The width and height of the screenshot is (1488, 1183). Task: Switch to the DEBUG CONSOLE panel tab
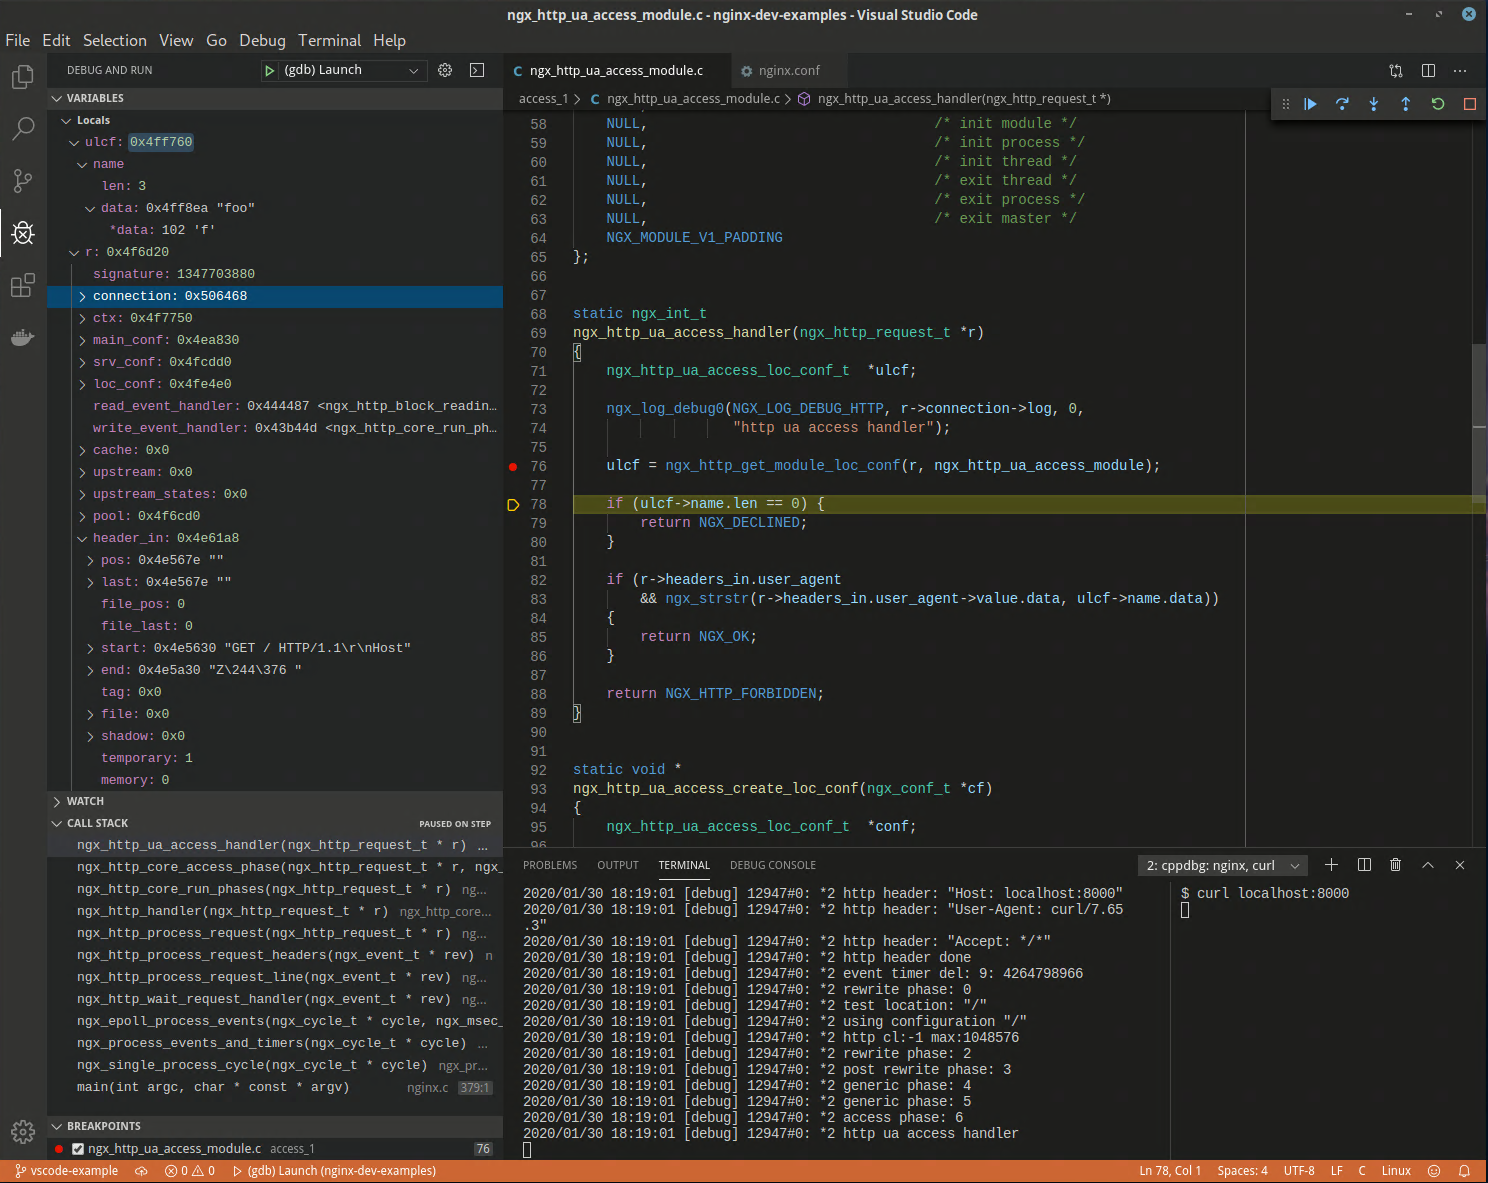(772, 865)
